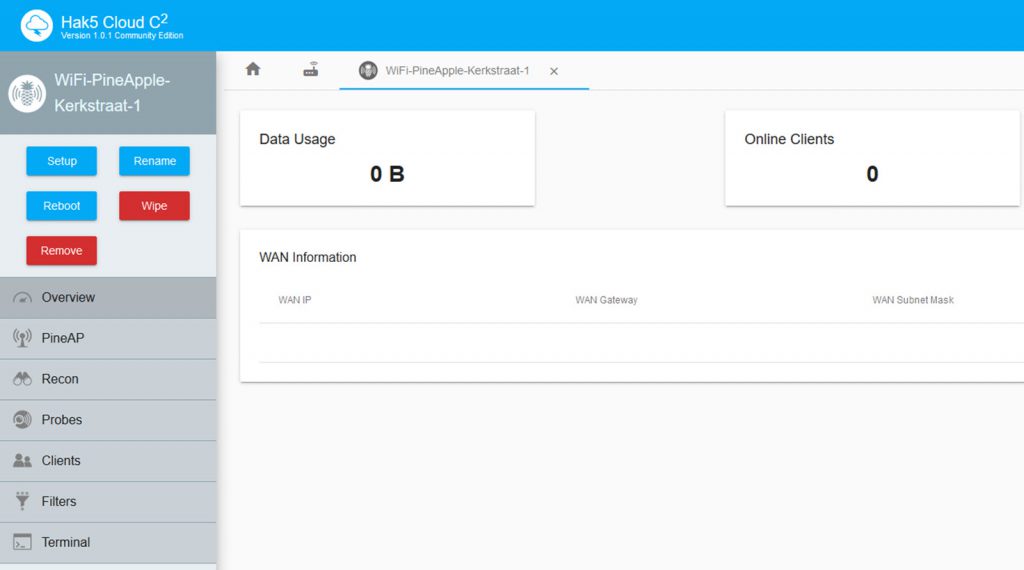Click the Clients people icon
Viewport: 1024px width, 570px height.
click(22, 461)
